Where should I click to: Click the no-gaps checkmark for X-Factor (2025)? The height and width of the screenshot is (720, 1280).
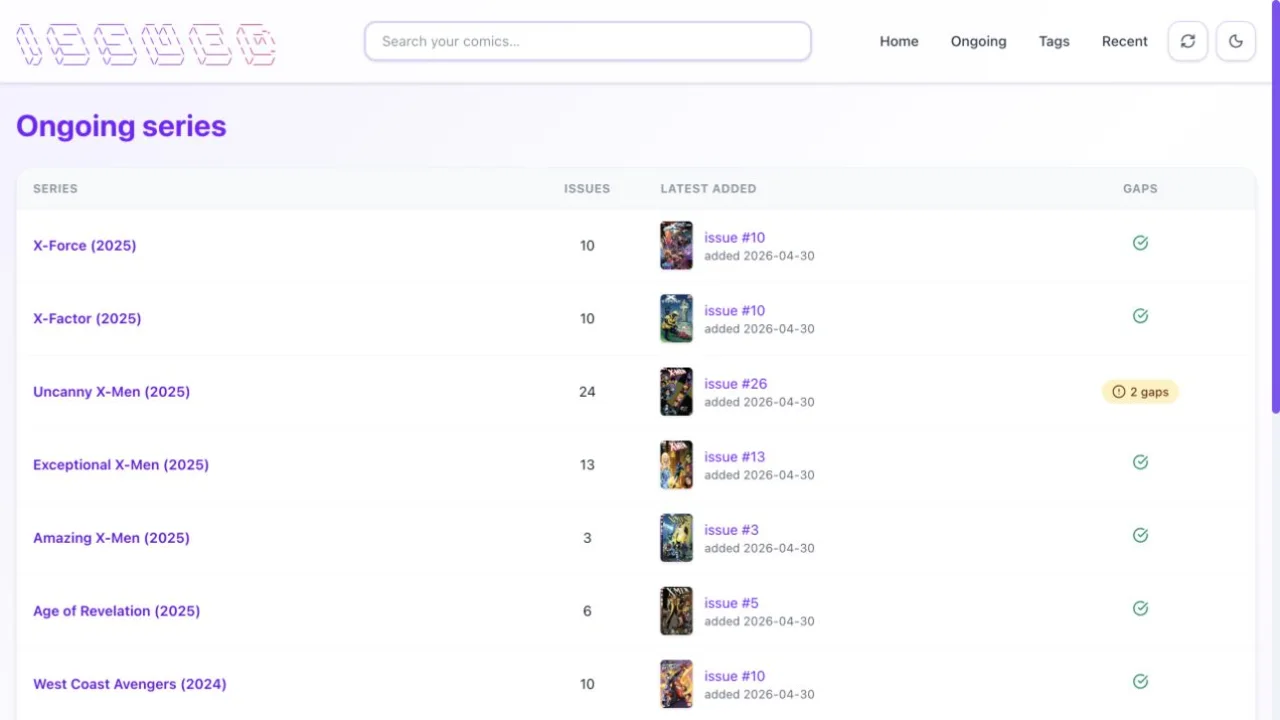pyautogui.click(x=1140, y=316)
